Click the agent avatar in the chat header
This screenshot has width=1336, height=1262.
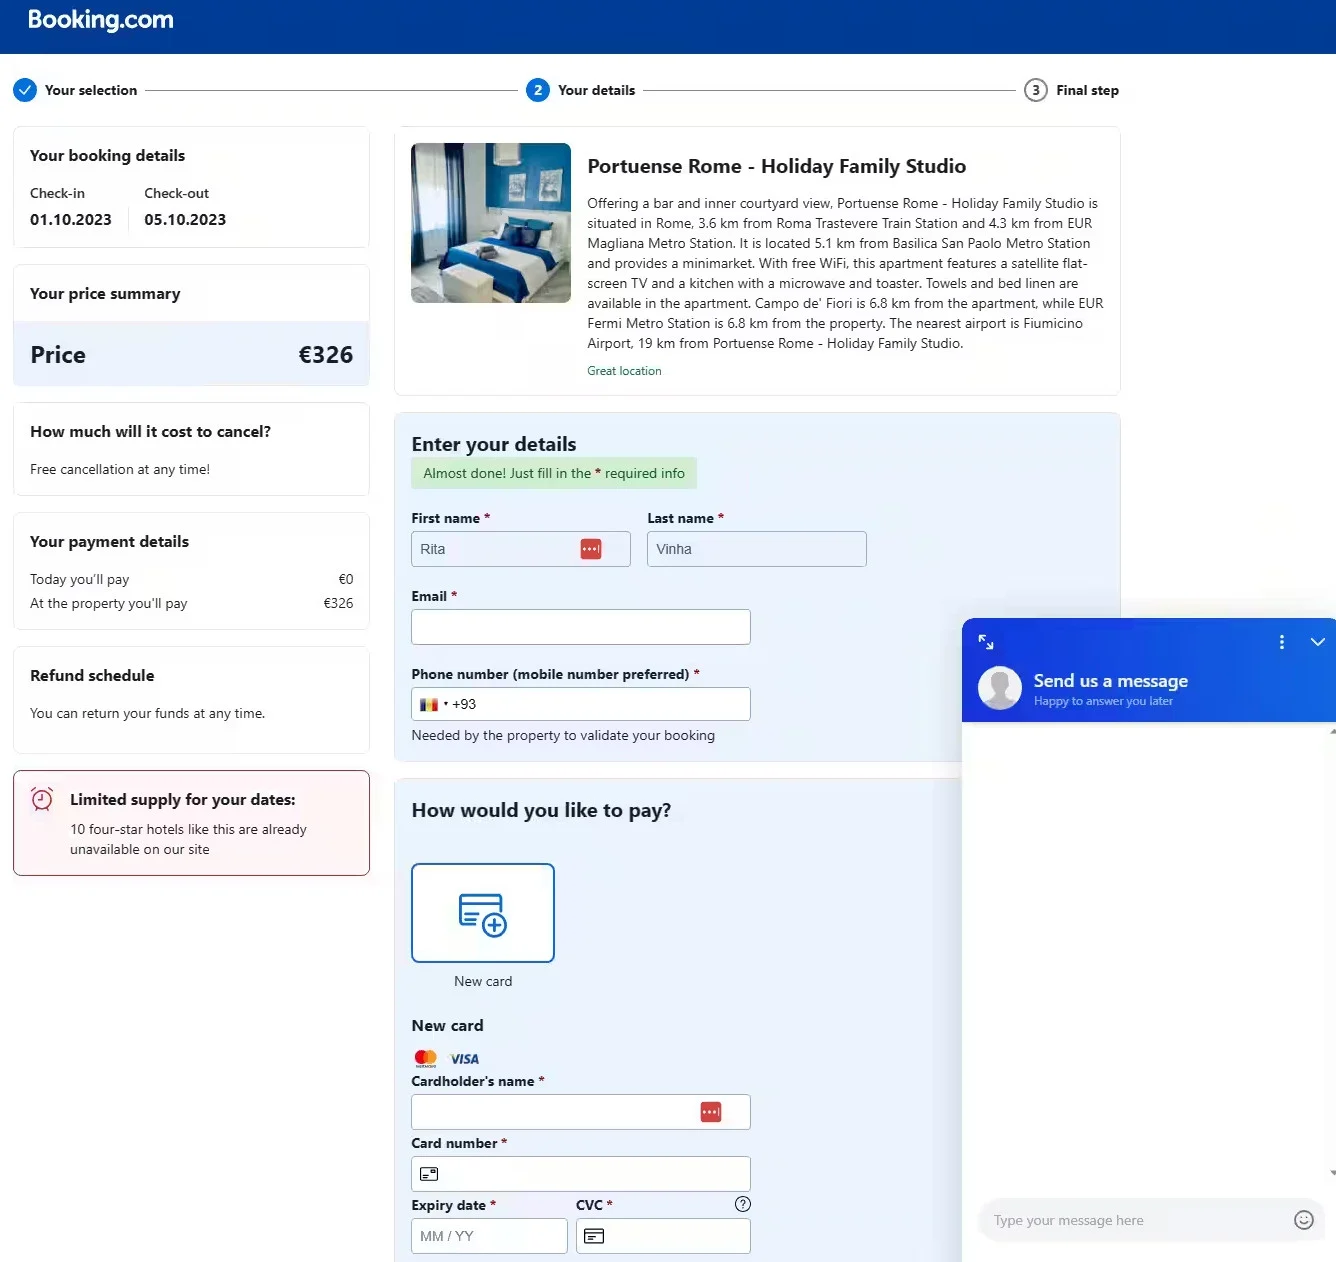coord(999,688)
